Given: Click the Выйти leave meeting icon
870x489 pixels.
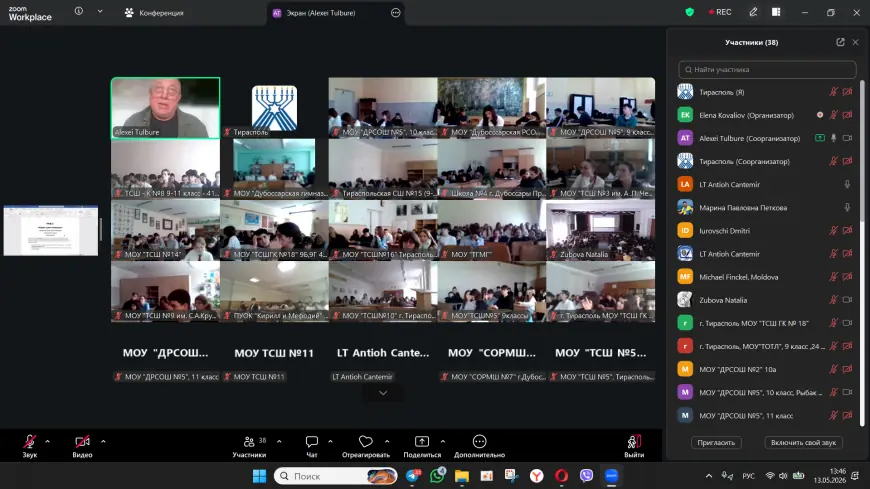Looking at the screenshot, I should [x=634, y=442].
